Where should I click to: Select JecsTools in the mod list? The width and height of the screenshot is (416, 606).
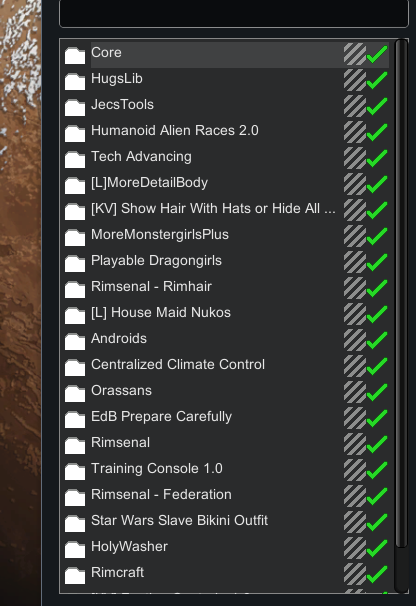click(x=122, y=104)
